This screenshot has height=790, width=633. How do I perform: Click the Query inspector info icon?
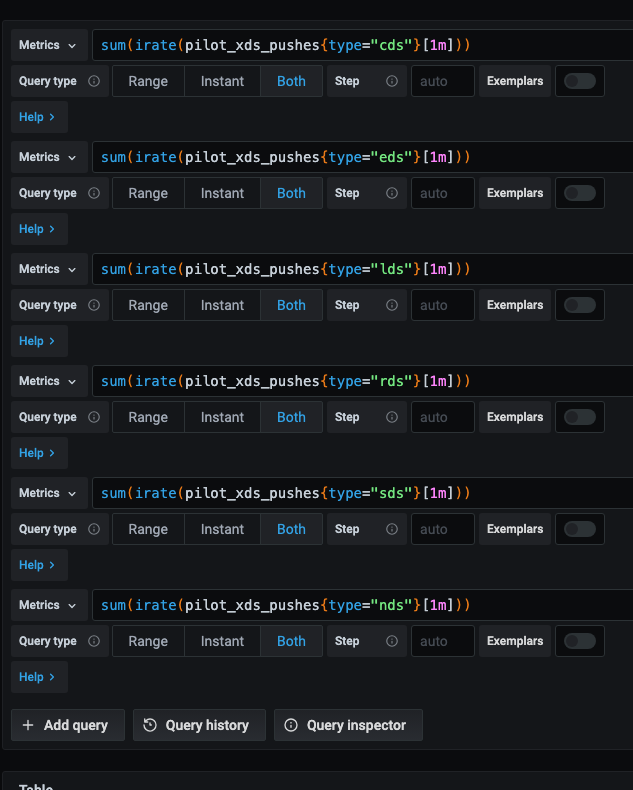point(291,725)
